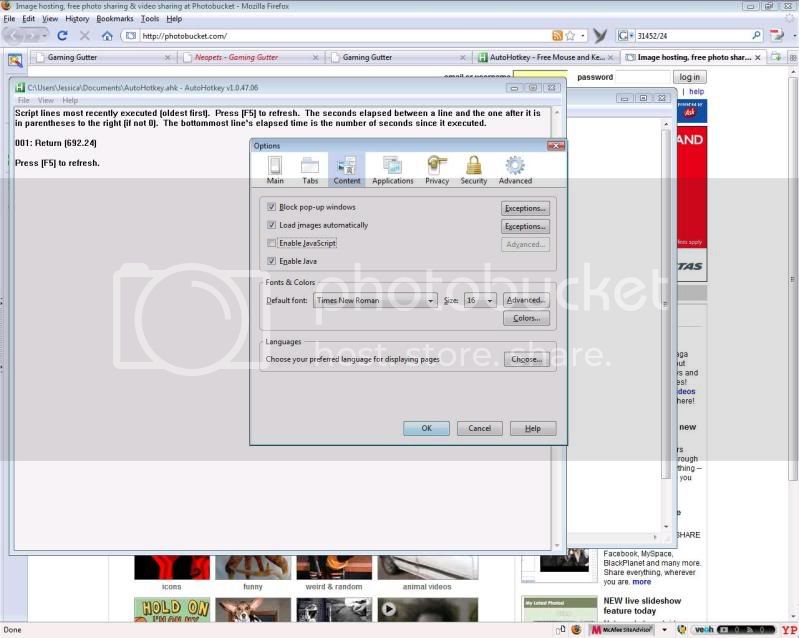Switch to the Tabs options panel
This screenshot has height=638, width=799.
tap(310, 169)
